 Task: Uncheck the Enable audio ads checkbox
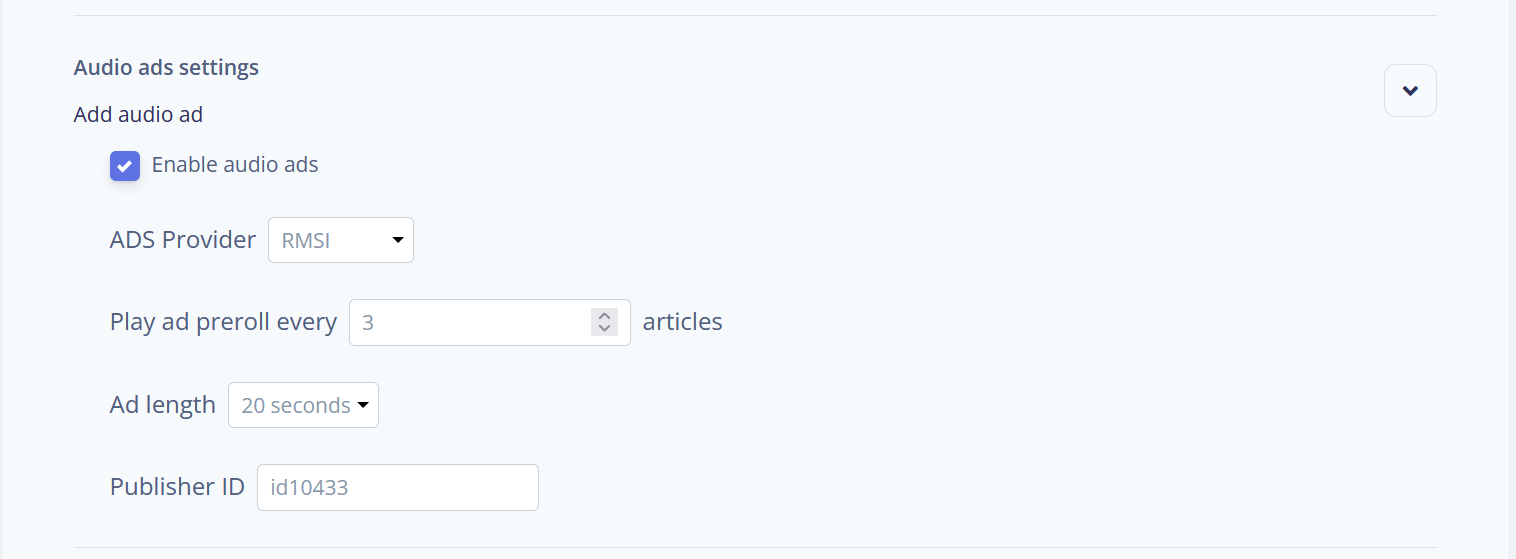[x=125, y=166]
